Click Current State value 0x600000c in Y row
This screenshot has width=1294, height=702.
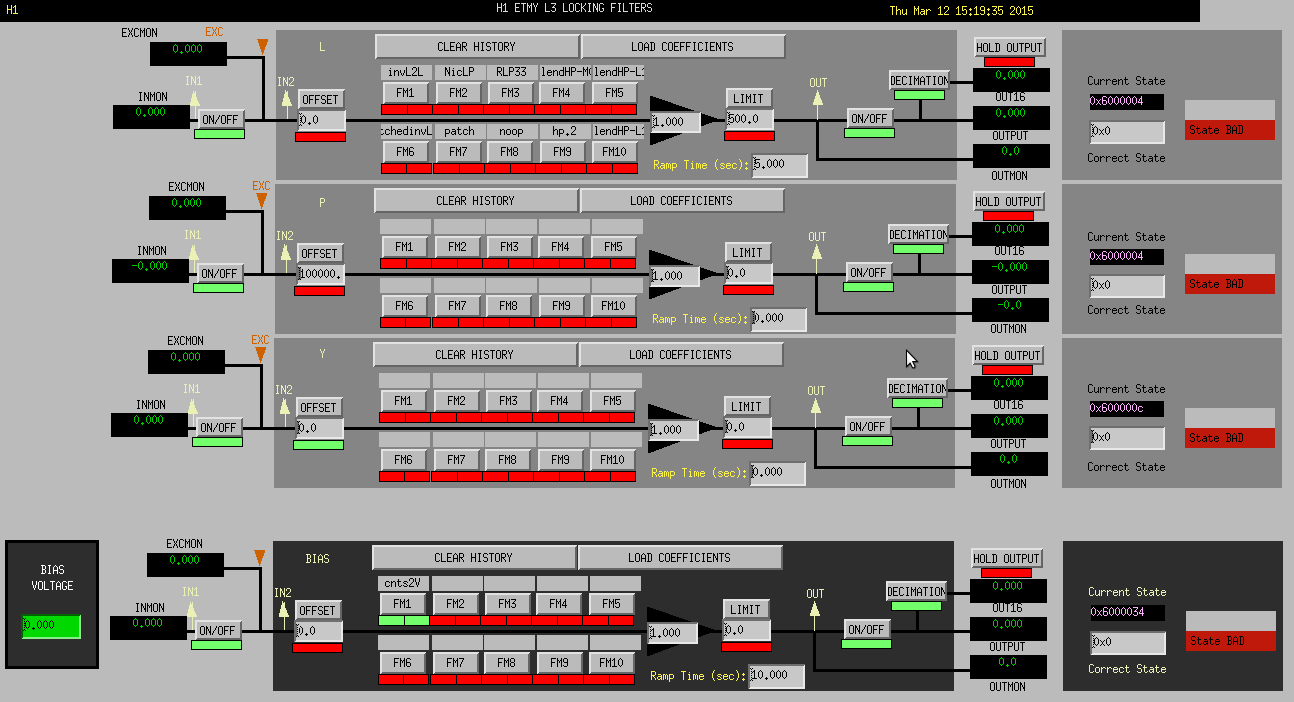point(1127,408)
